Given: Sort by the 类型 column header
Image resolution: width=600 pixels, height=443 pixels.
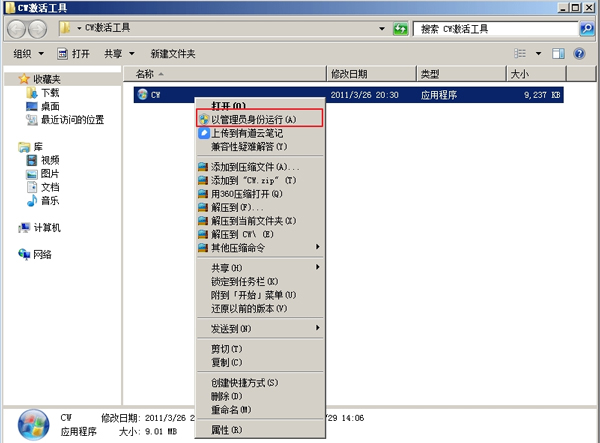Looking at the screenshot, I should (461, 74).
